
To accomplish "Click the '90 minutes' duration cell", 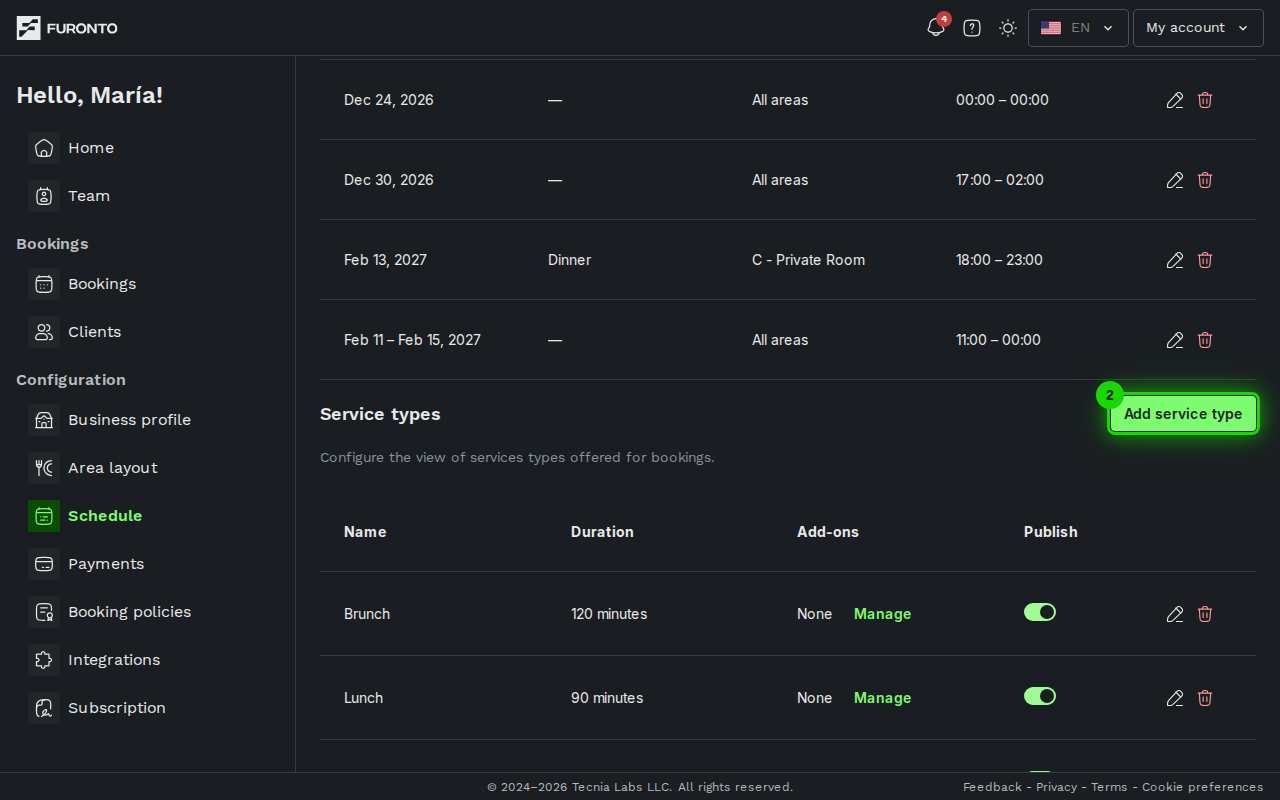I will tap(607, 698).
